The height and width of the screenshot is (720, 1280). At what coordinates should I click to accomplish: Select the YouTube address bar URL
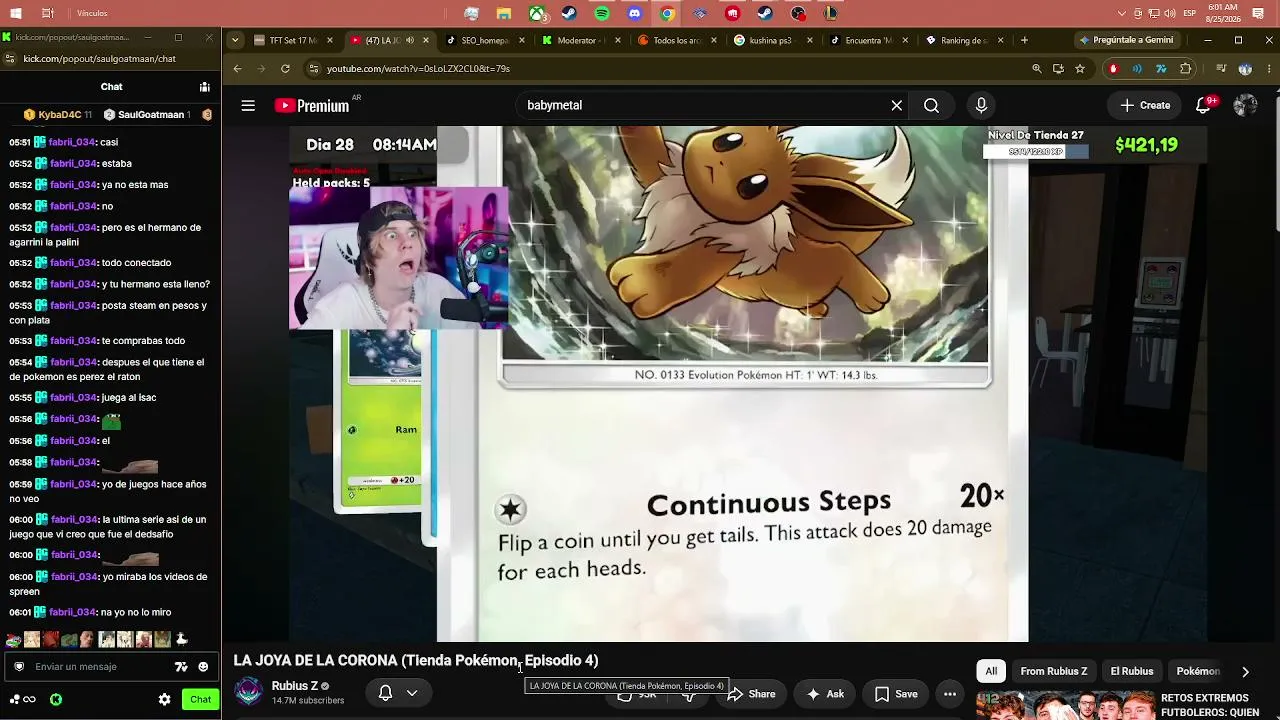418,69
